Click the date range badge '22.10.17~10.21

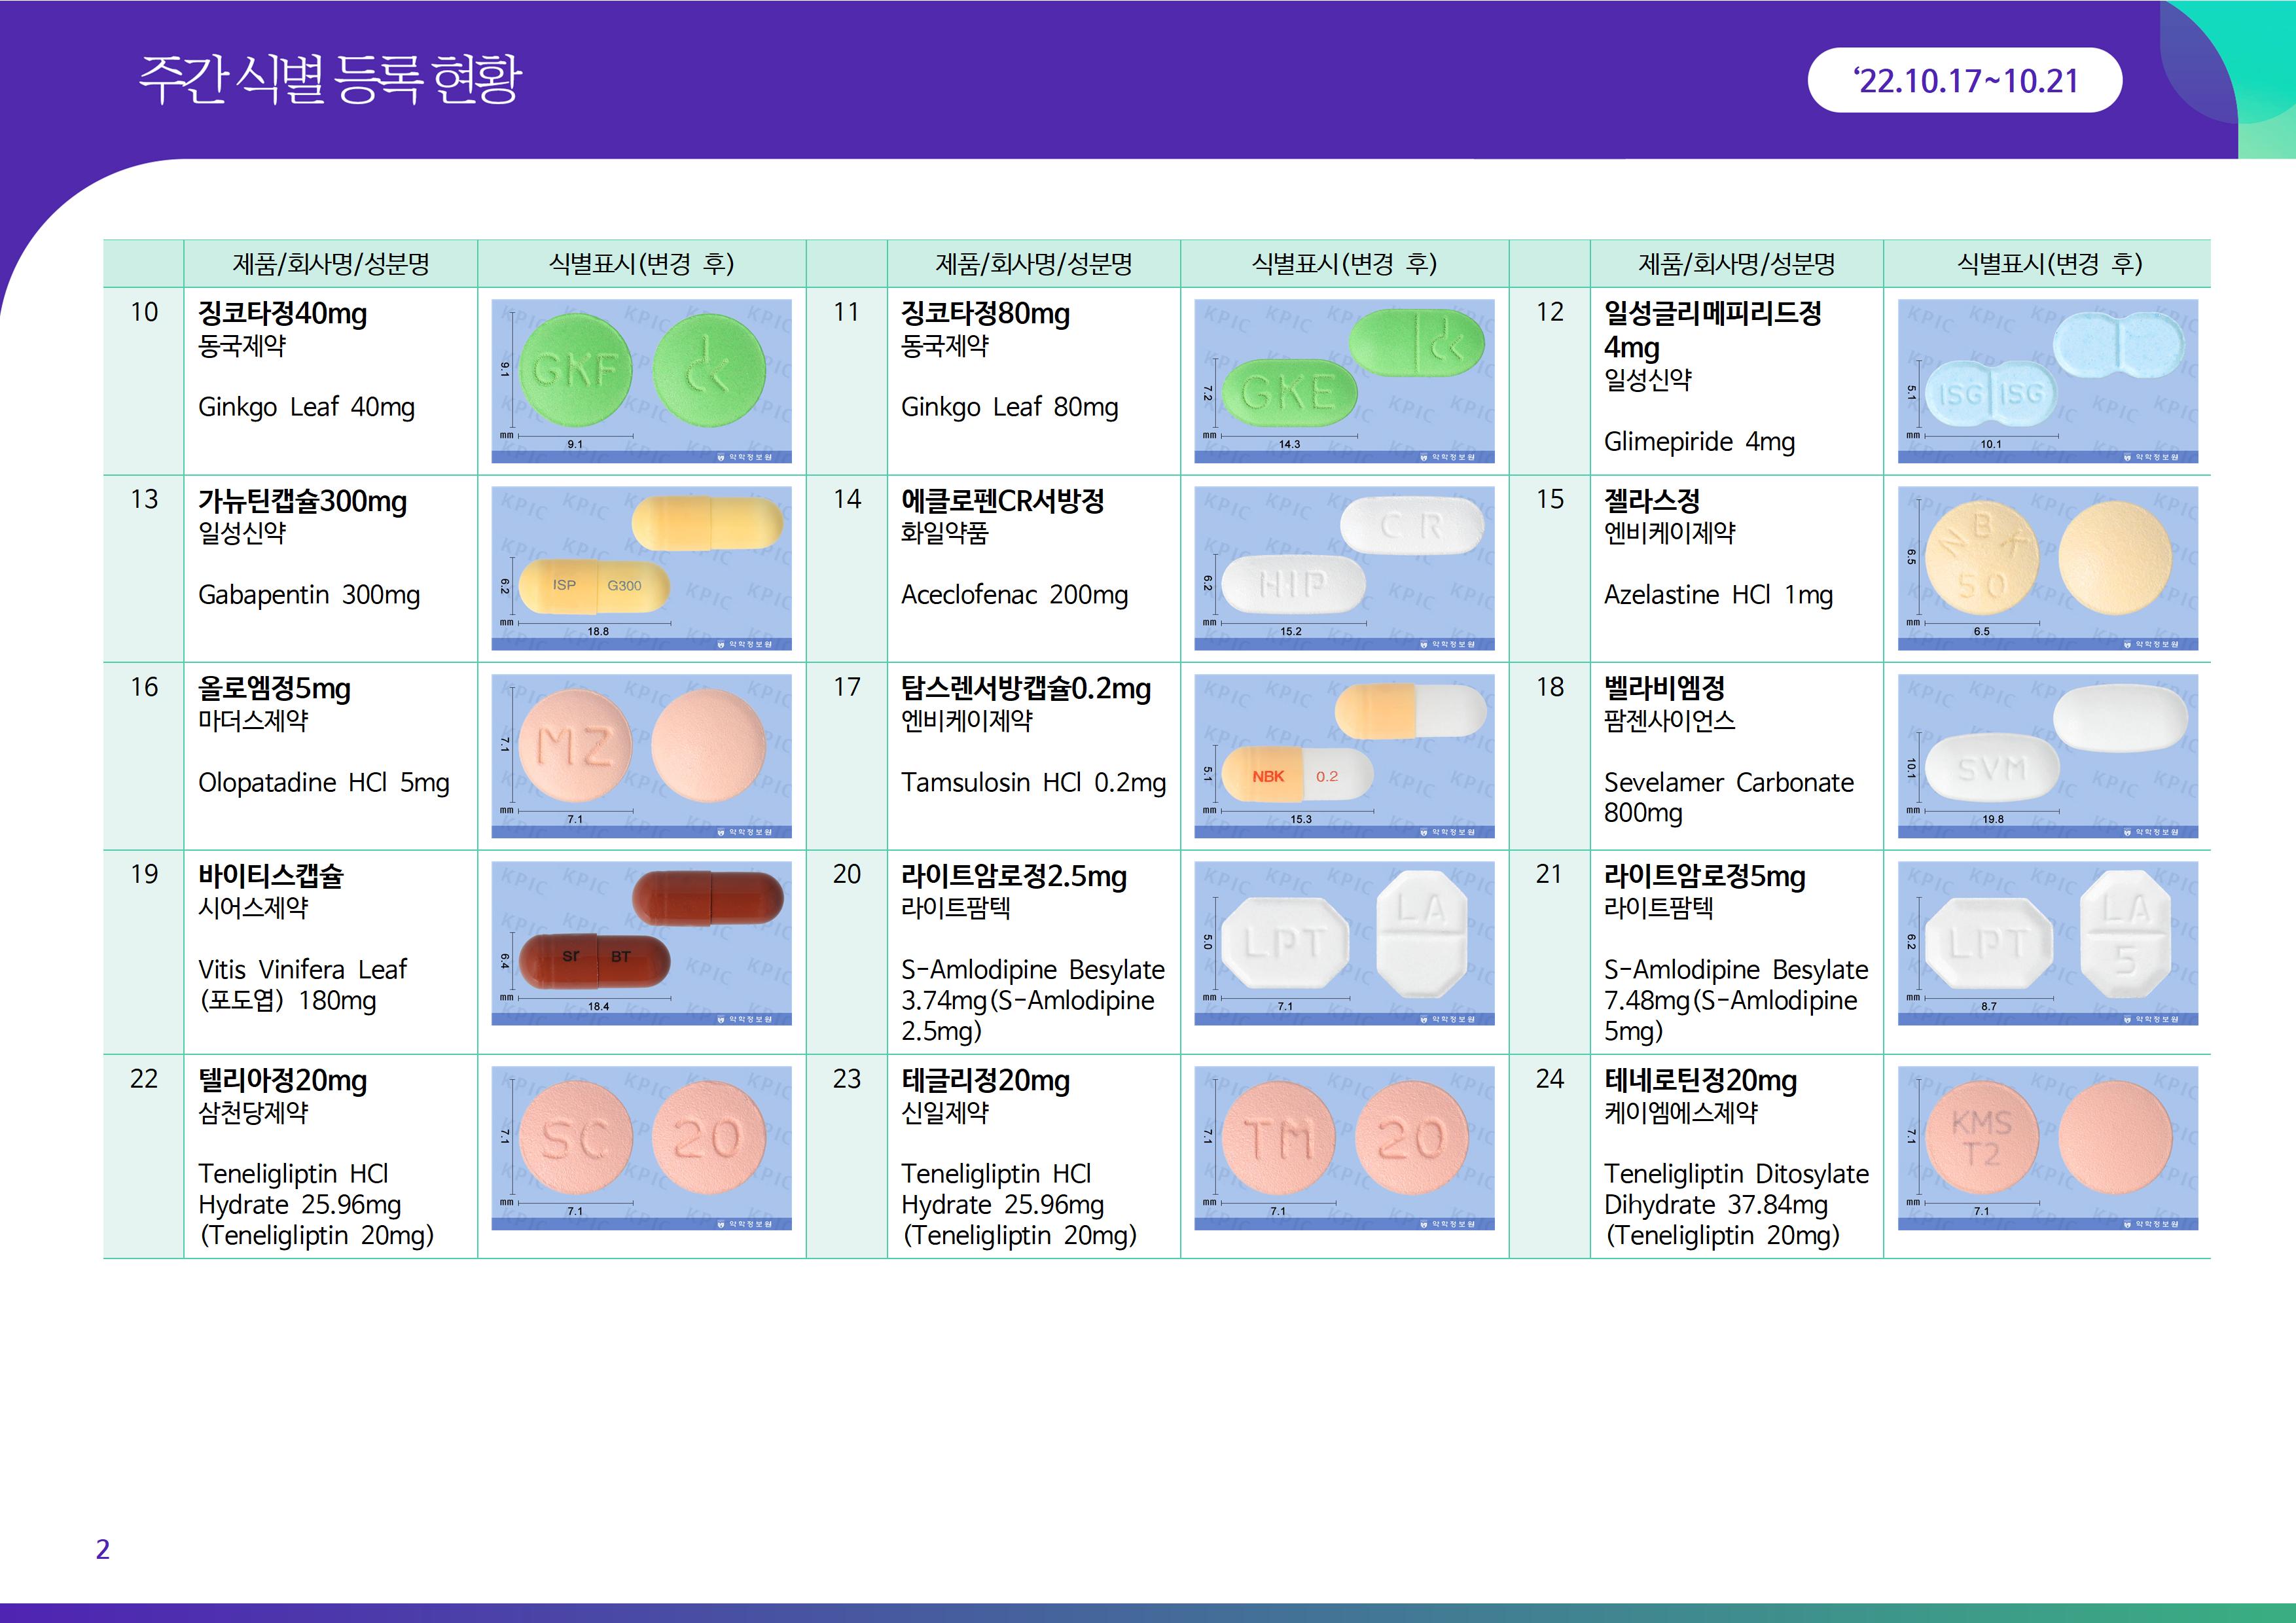click(x=1964, y=80)
